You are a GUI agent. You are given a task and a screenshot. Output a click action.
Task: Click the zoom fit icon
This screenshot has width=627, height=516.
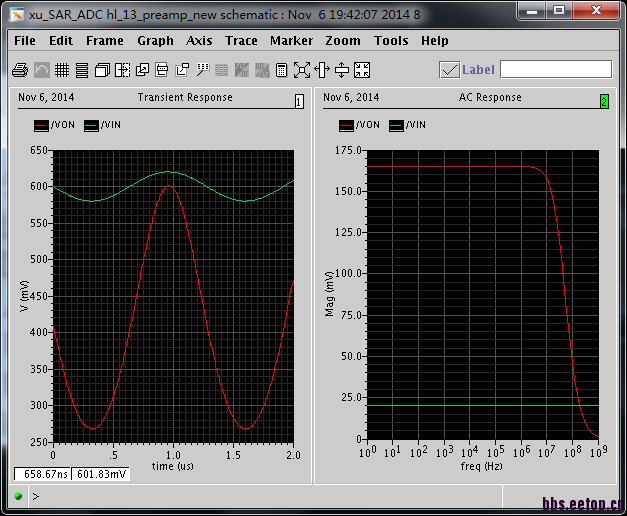(302, 70)
